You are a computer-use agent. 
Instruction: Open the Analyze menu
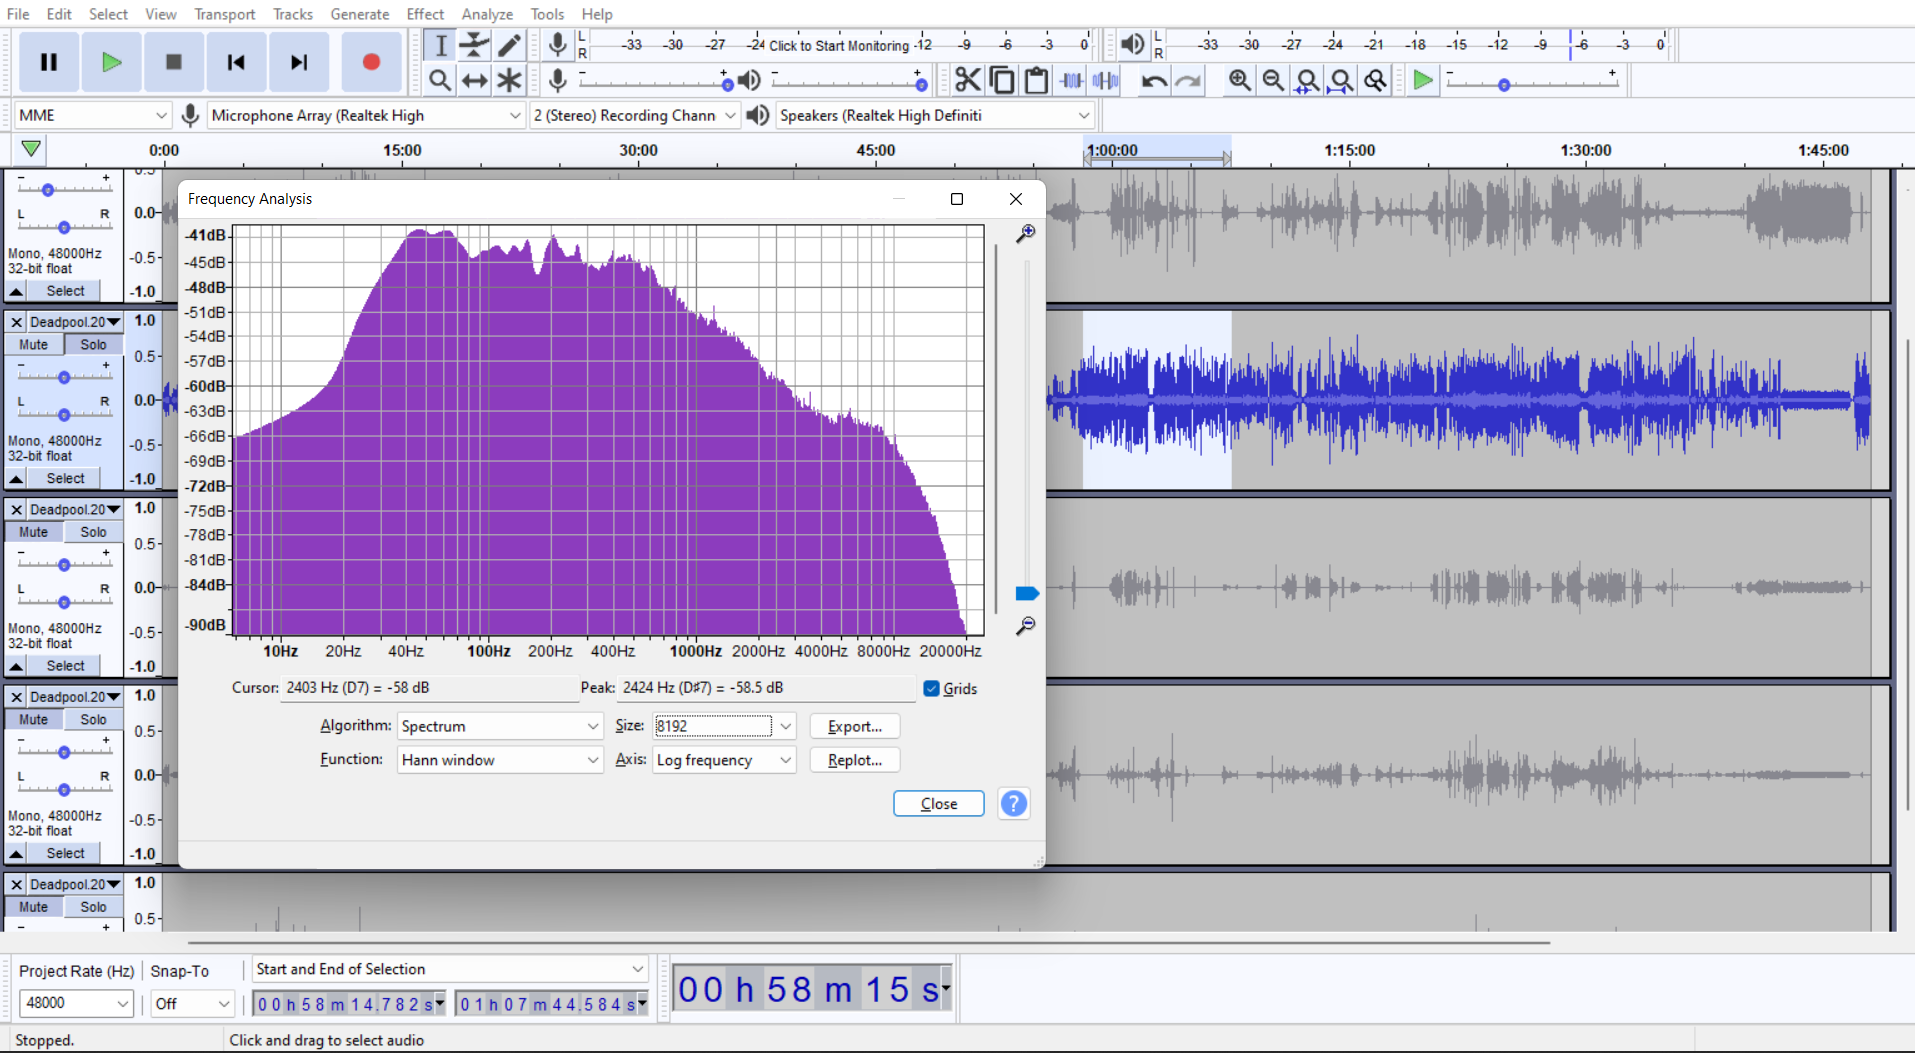[x=487, y=14]
